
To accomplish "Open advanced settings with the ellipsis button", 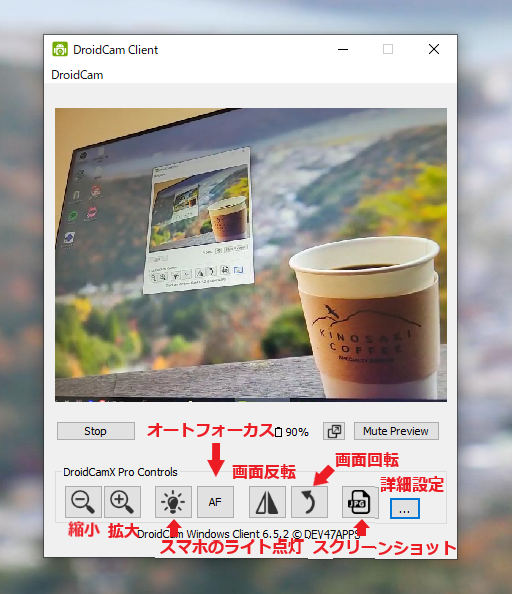I will [x=404, y=508].
